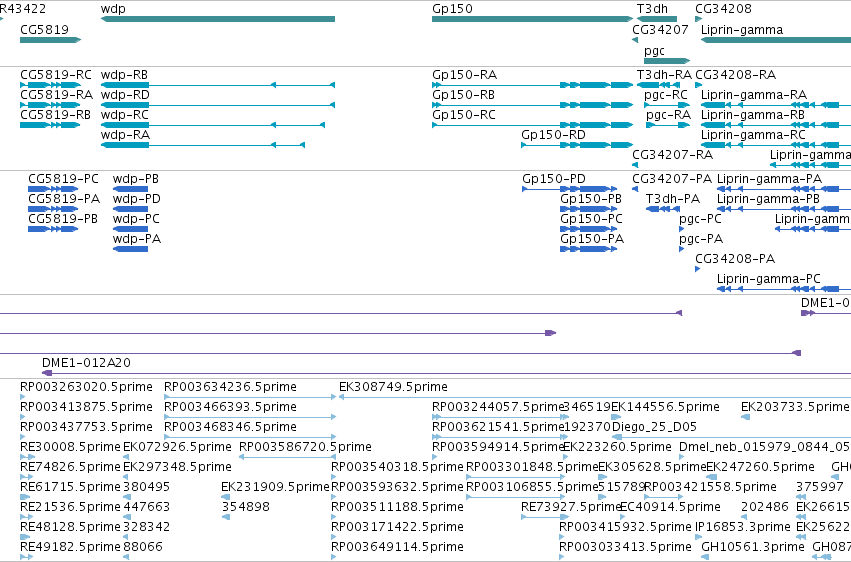The height and width of the screenshot is (562, 851).
Task: Select the pgc gene label
Action: [x=654, y=51]
